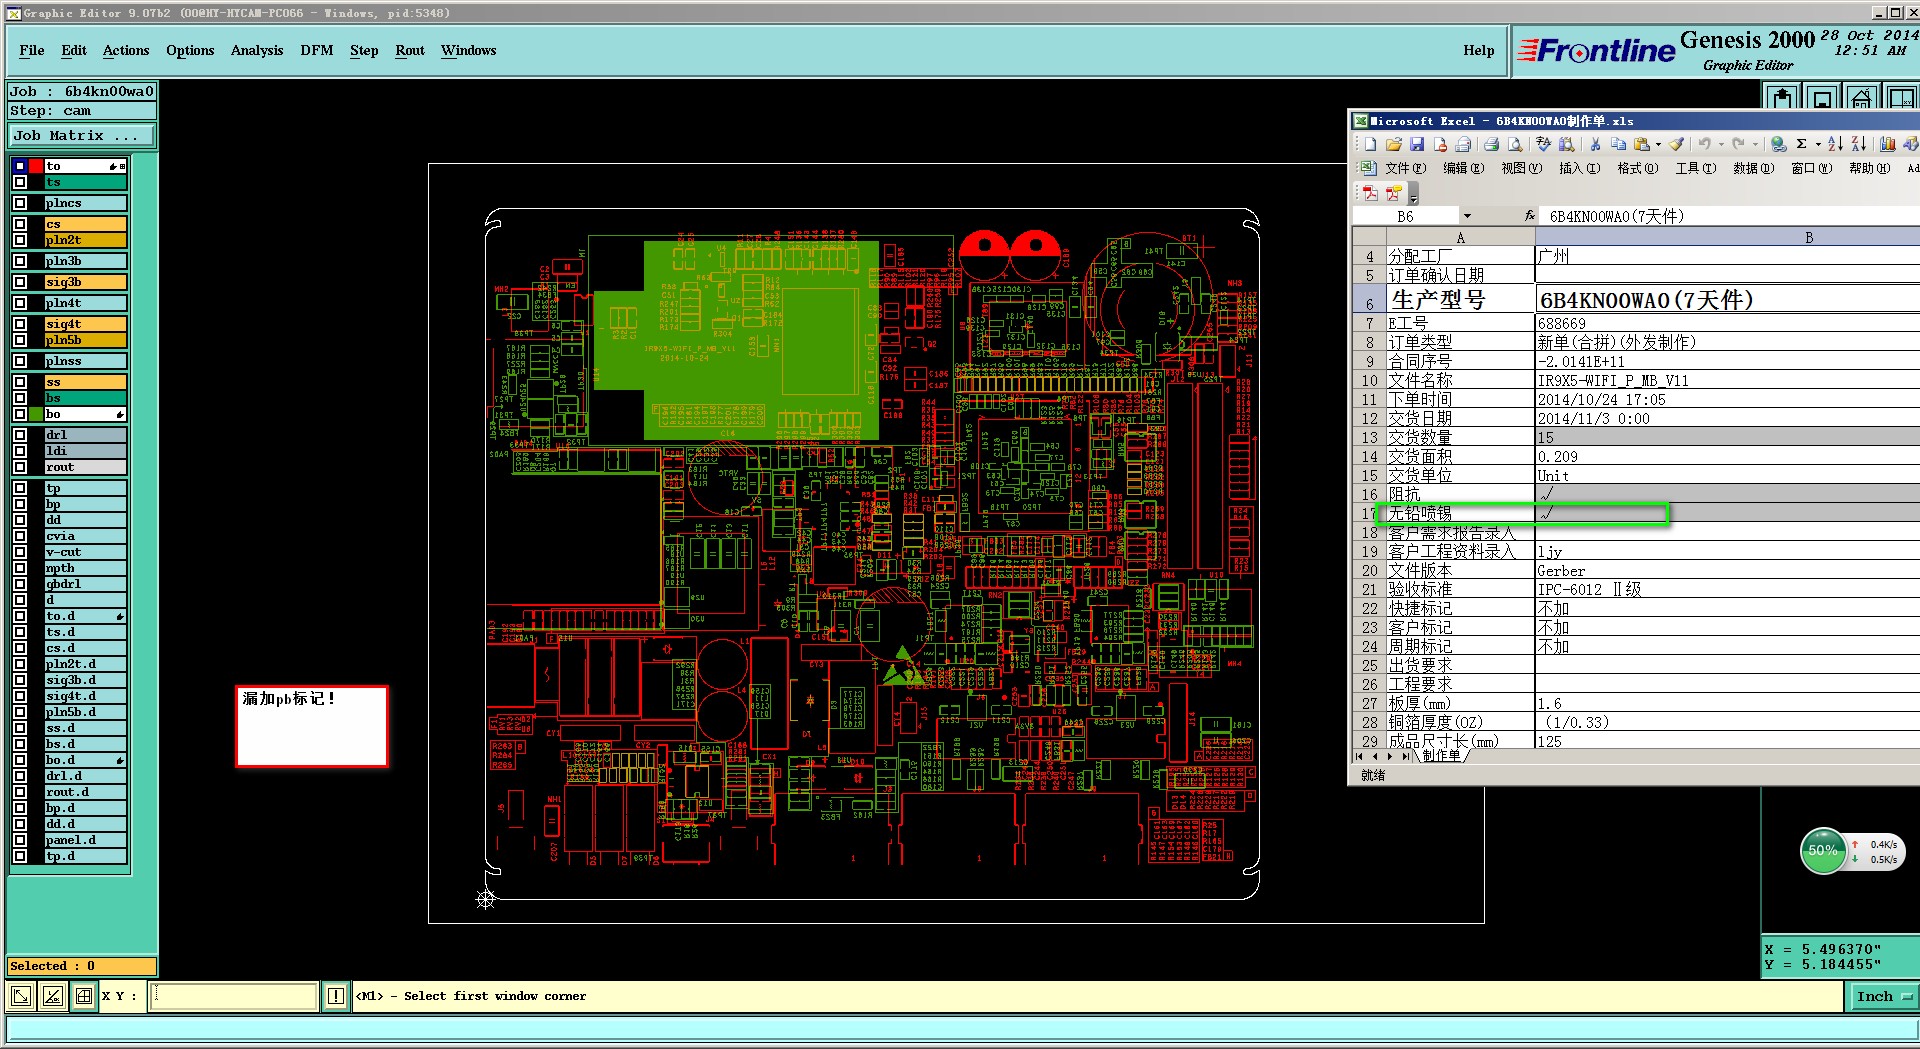
Task: Click Excel's Sort Ascending icon
Action: coord(1835,145)
